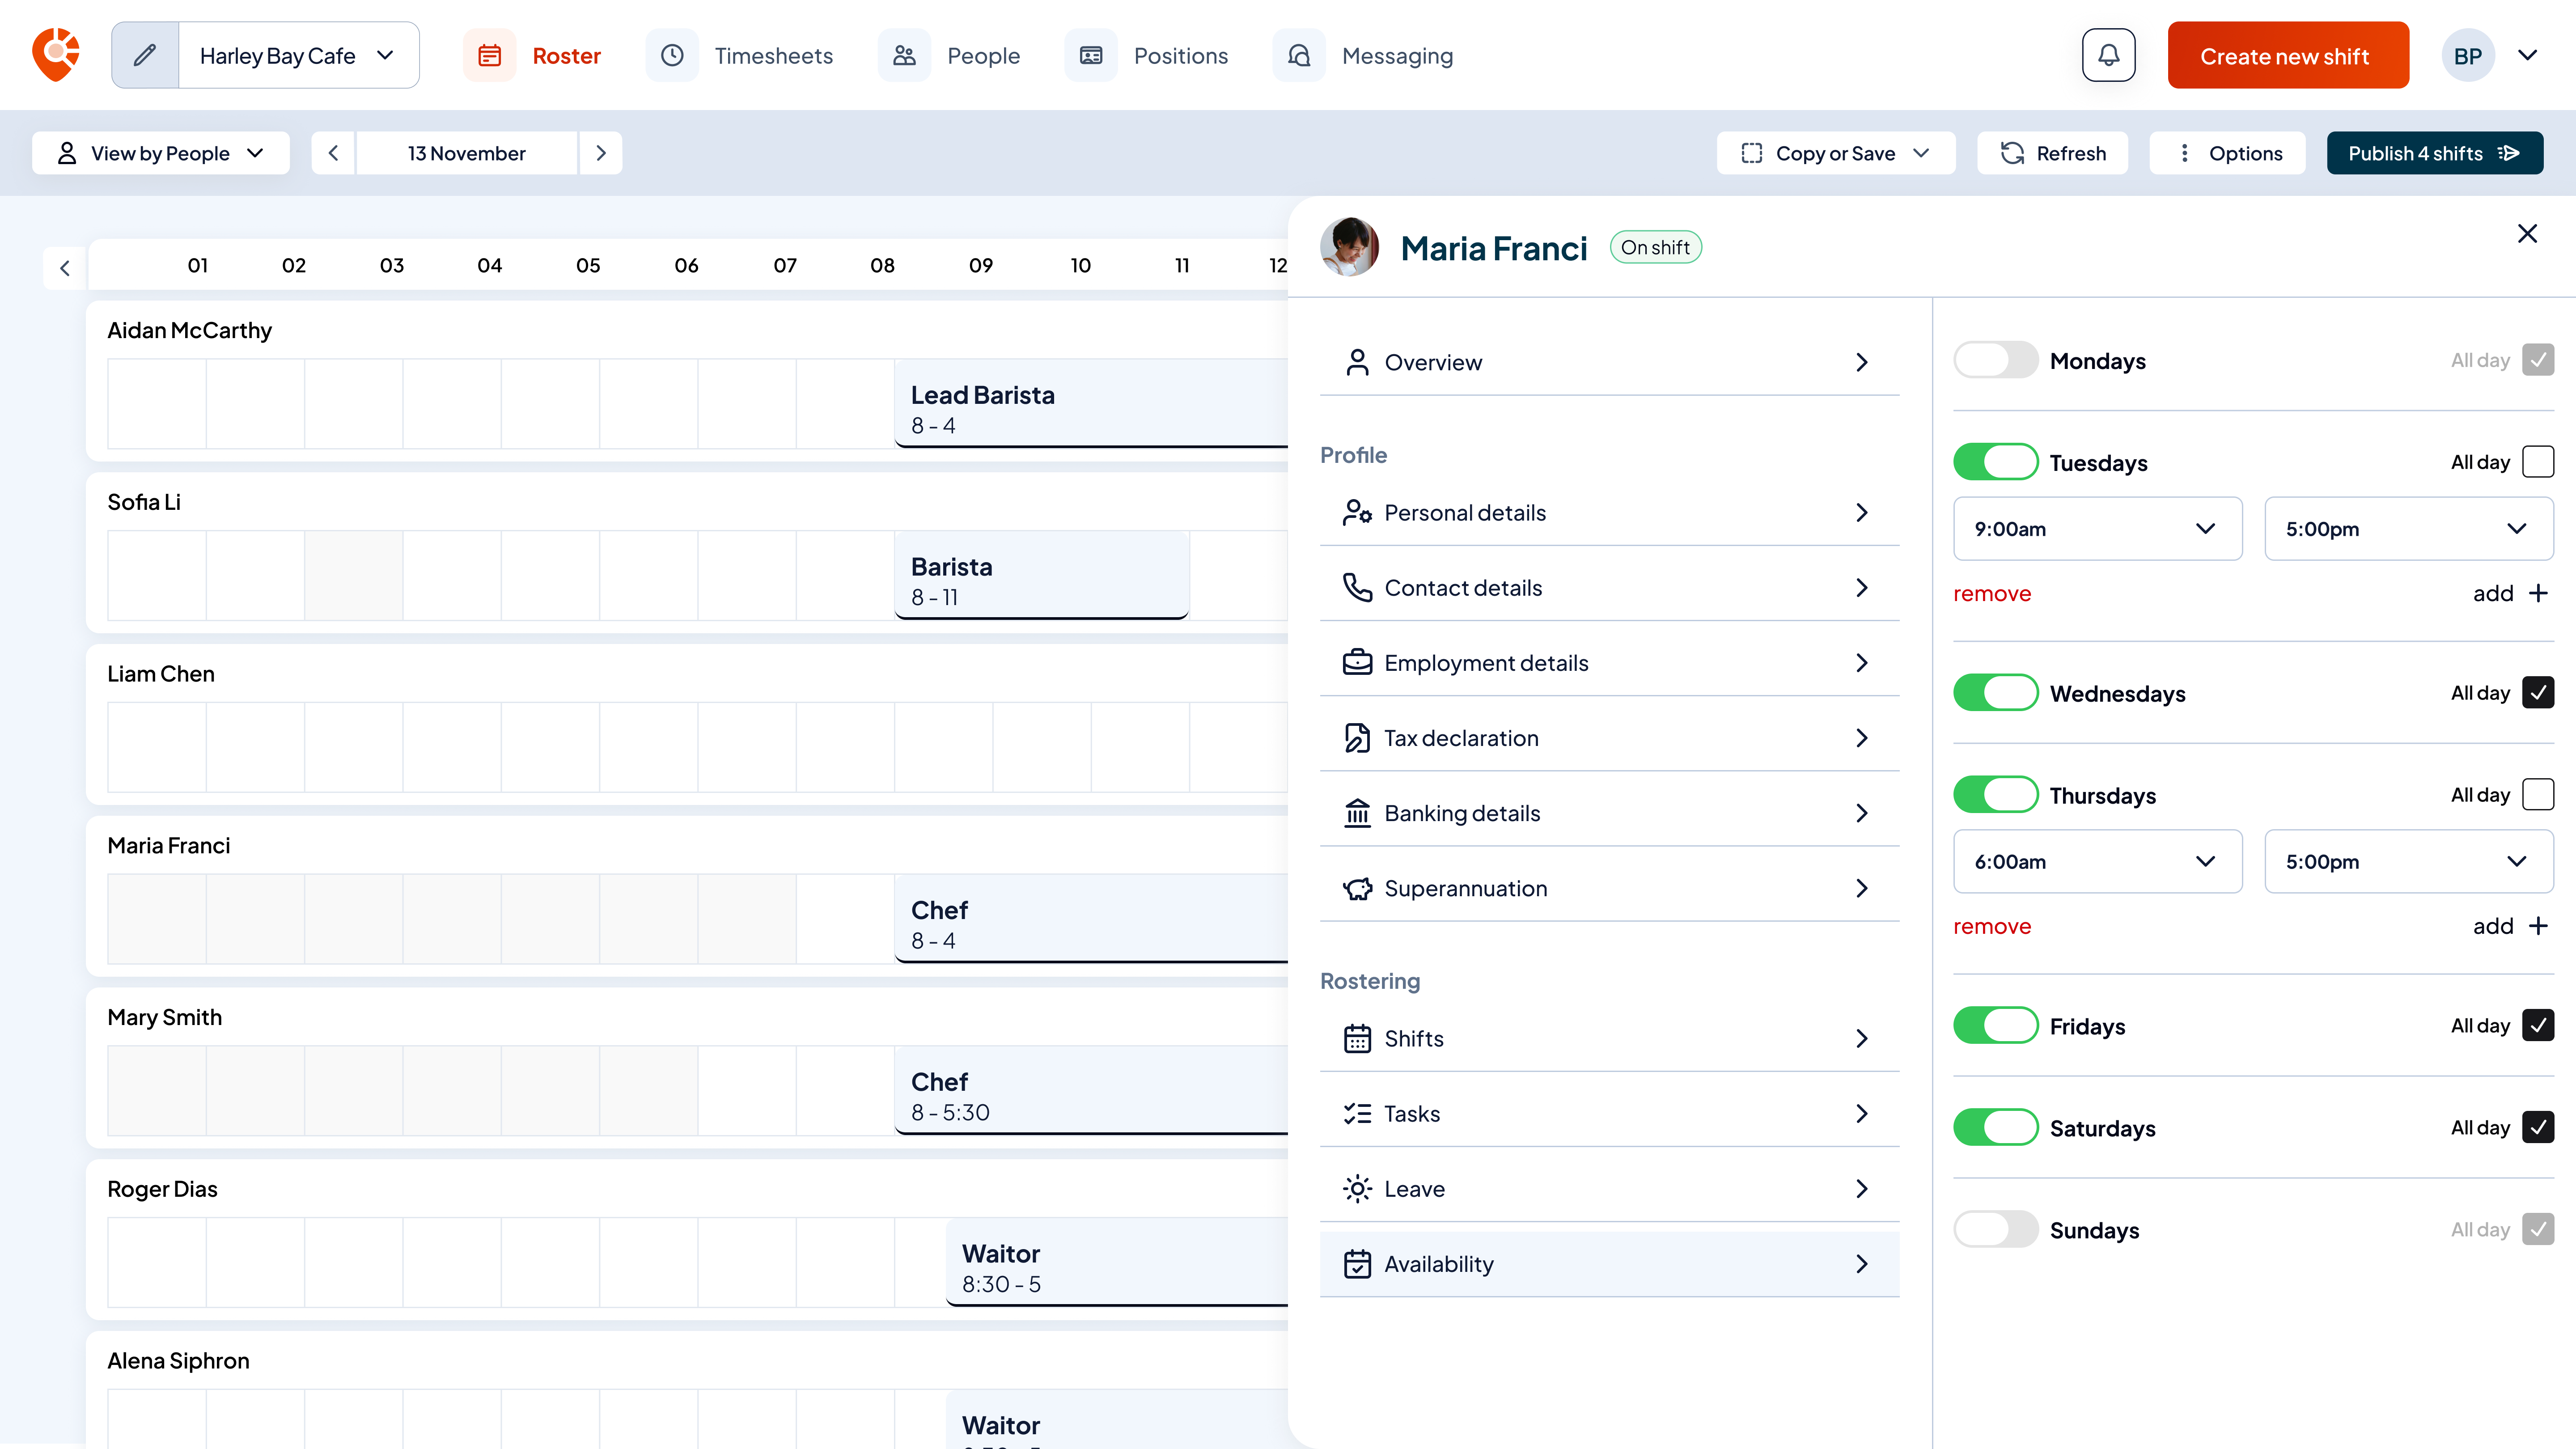Open the Availability section for Maria
The width and height of the screenshot is (2576, 1449).
tap(1609, 1263)
